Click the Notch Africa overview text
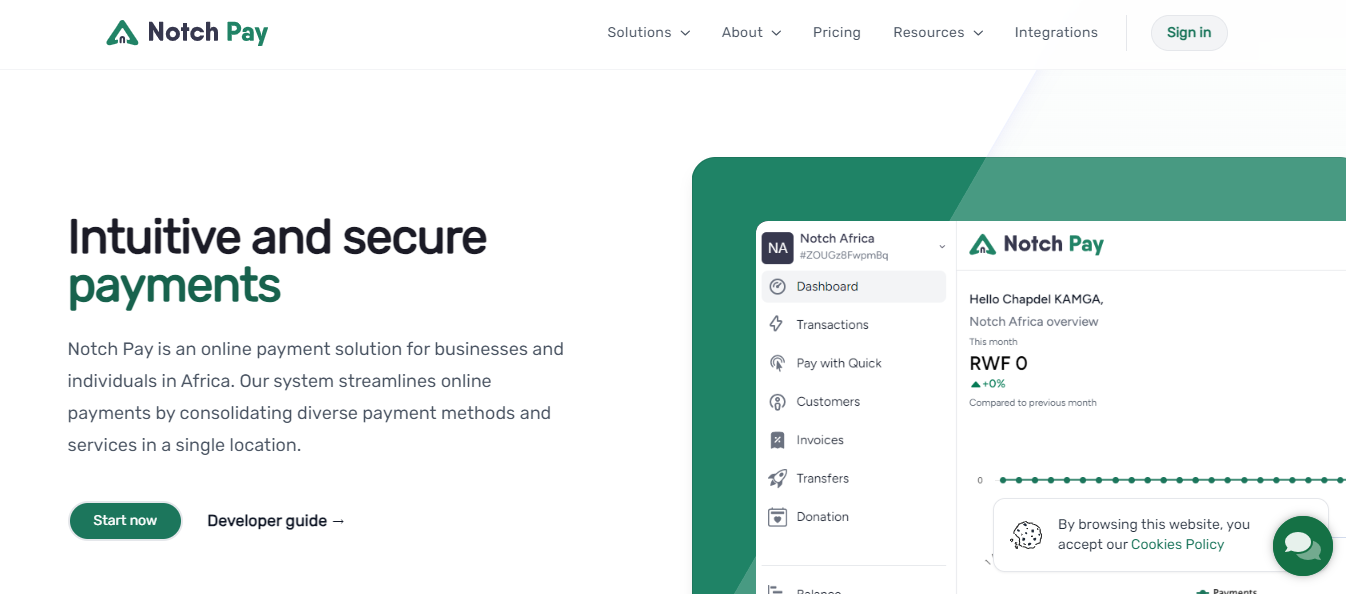Image resolution: width=1346 pixels, height=594 pixels. (1034, 322)
